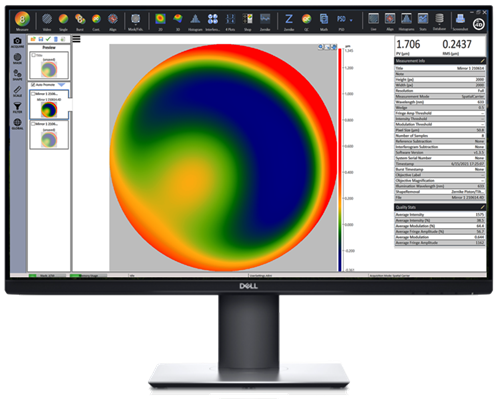The width and height of the screenshot is (500, 399).
Task: Select the Average Modulation (%) row
Action: (x=440, y=226)
